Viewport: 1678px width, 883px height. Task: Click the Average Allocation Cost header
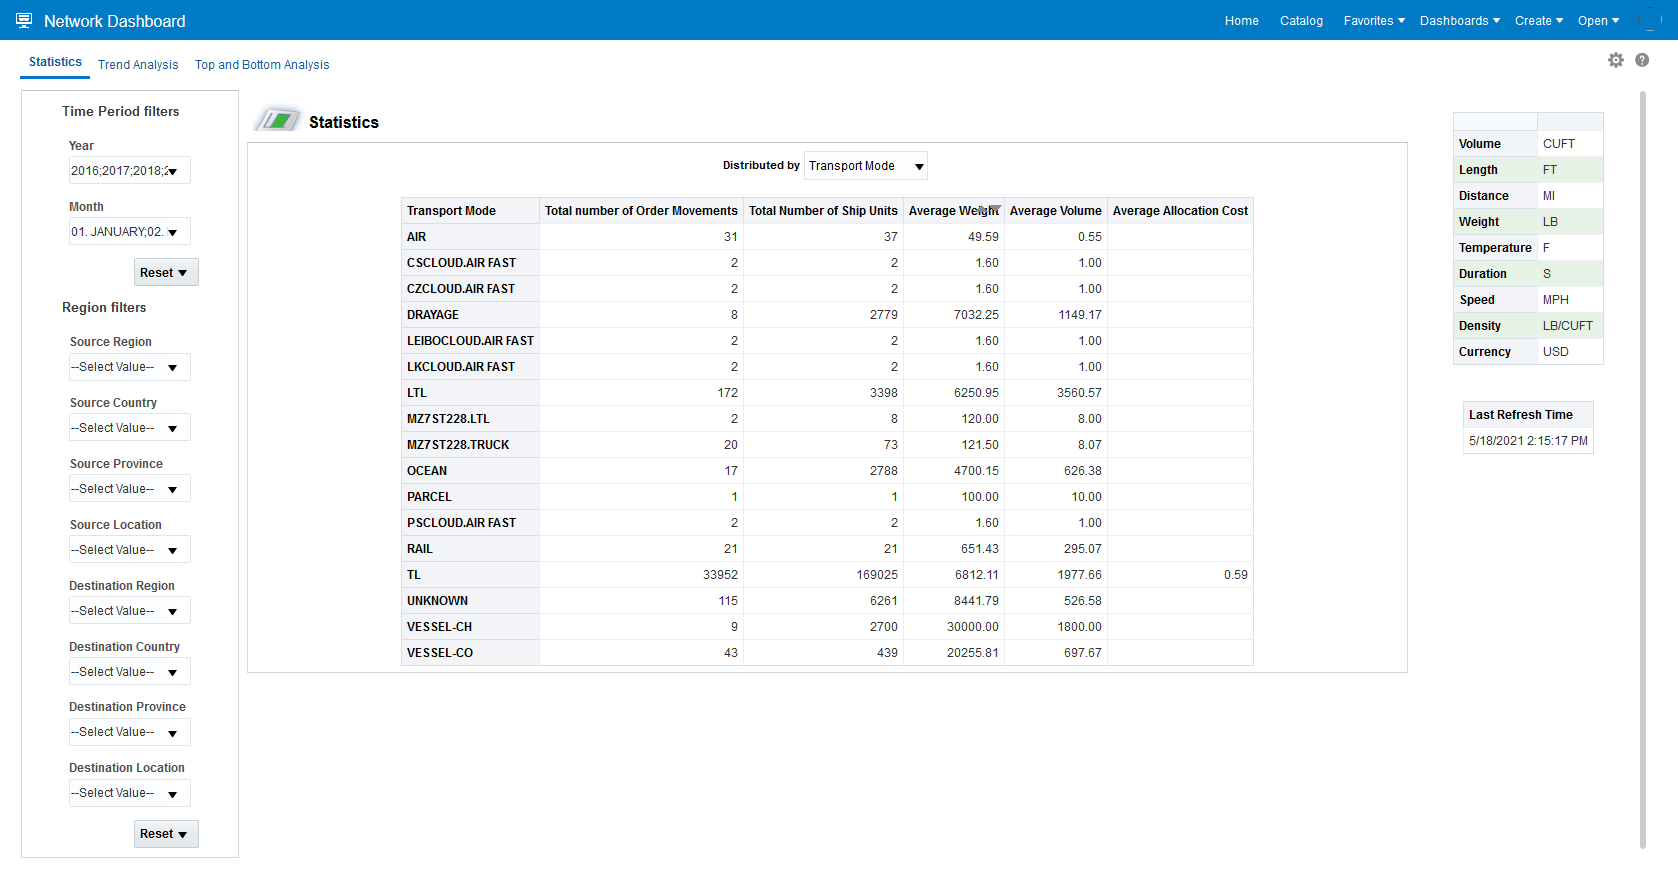(x=1180, y=211)
